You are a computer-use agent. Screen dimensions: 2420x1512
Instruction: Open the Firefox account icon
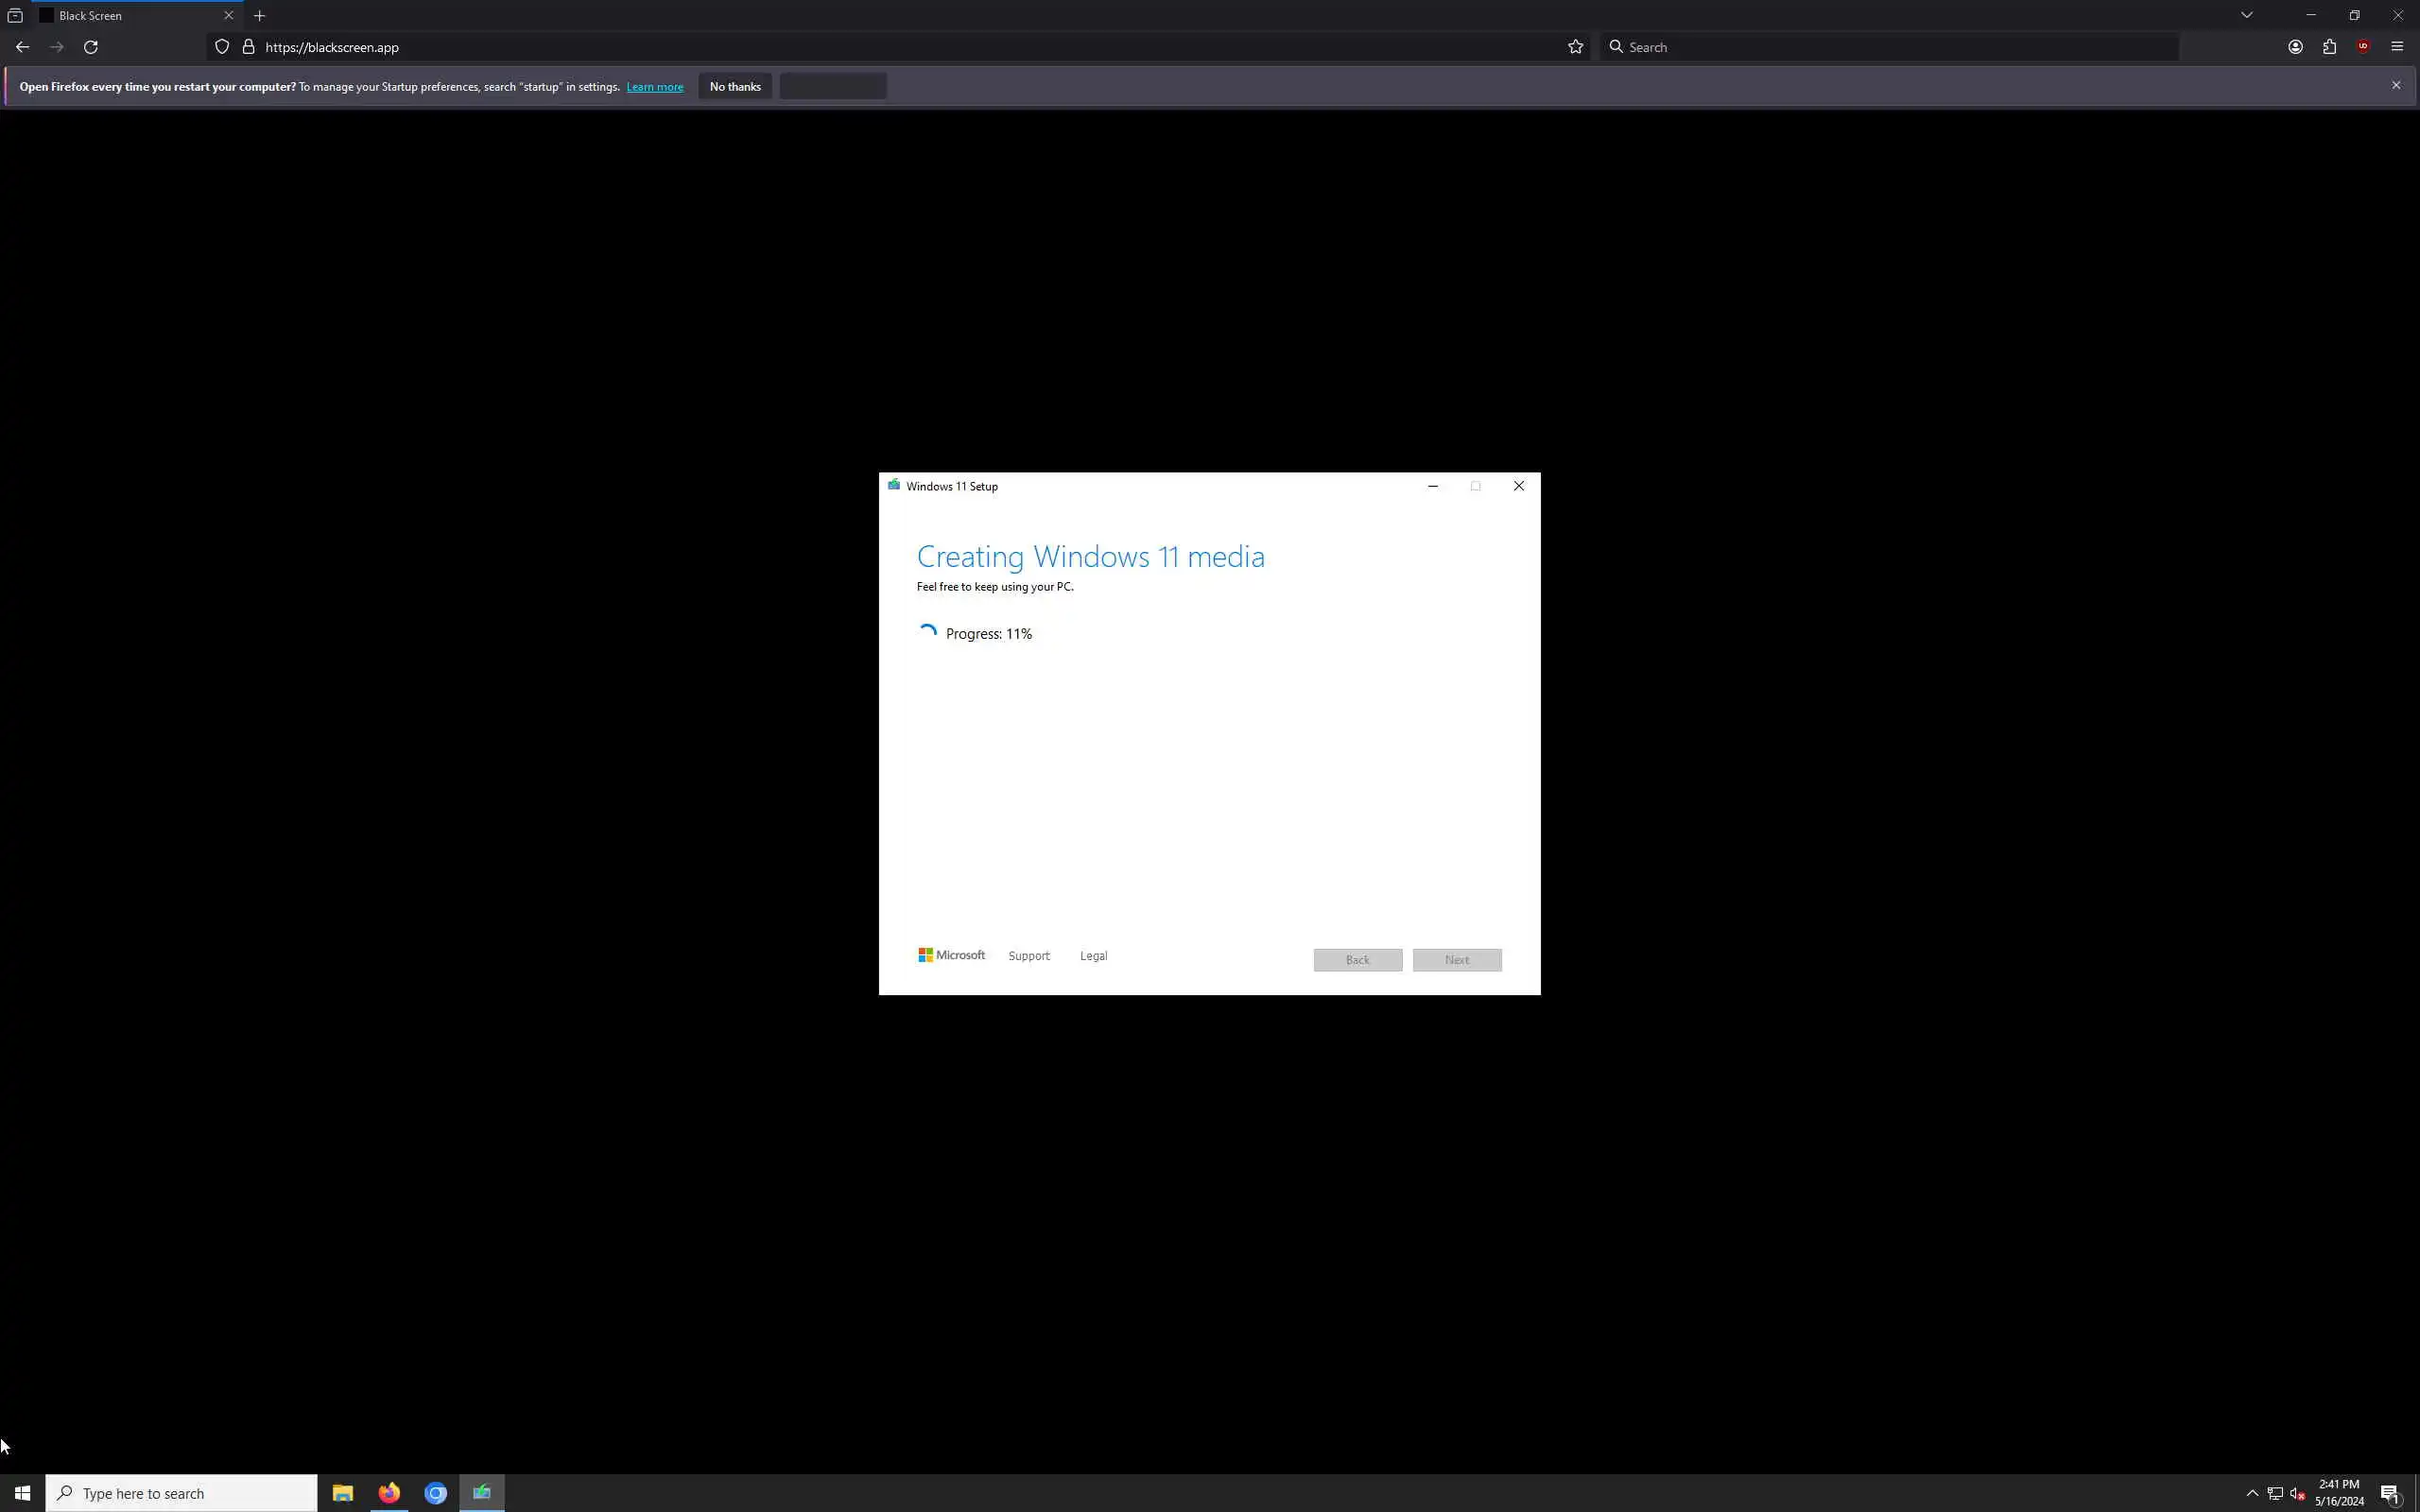pos(2295,47)
